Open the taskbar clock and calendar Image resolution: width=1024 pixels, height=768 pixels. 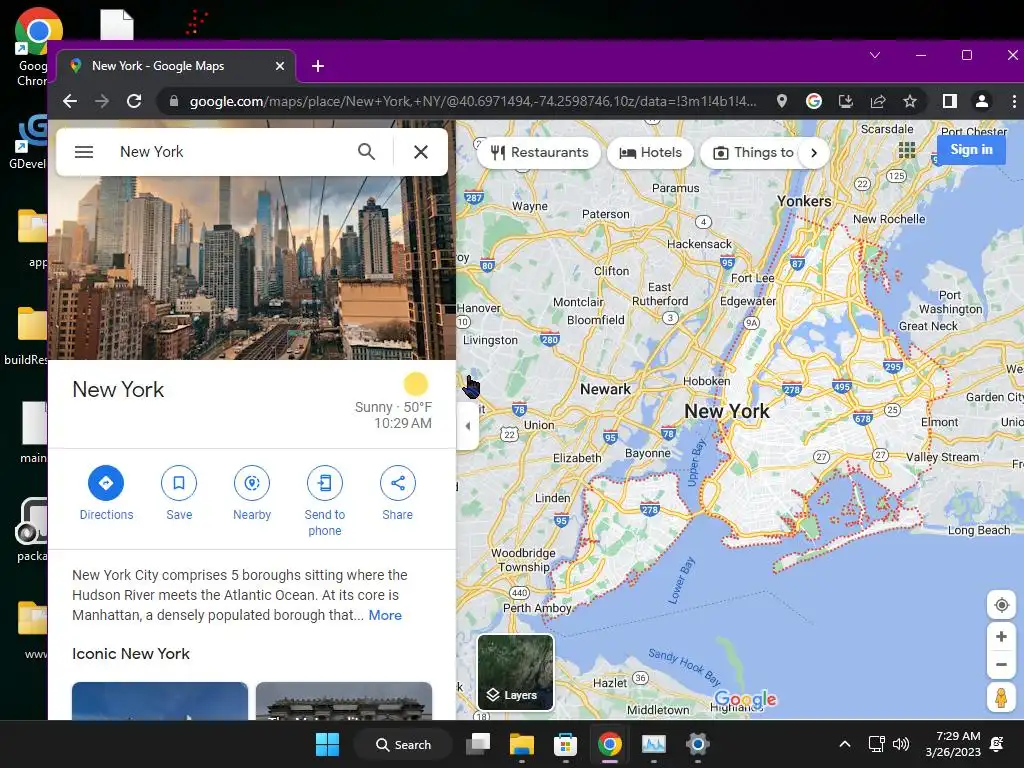[x=953, y=744]
